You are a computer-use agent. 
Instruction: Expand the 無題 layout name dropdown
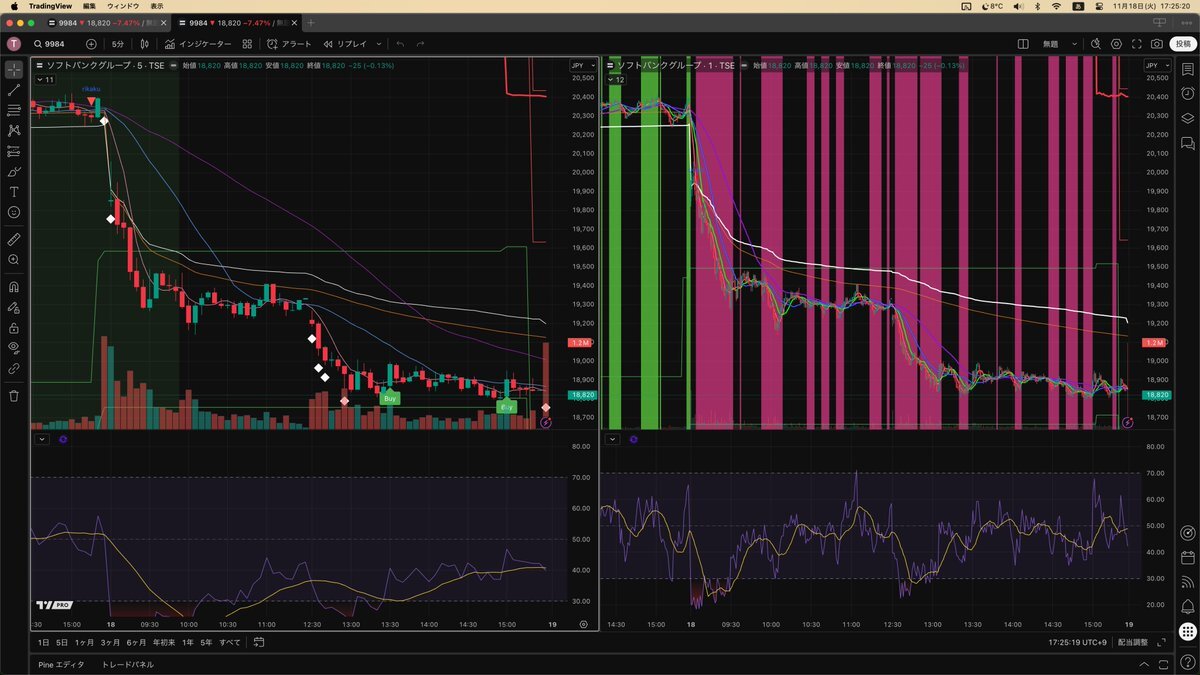[x=1060, y=44]
